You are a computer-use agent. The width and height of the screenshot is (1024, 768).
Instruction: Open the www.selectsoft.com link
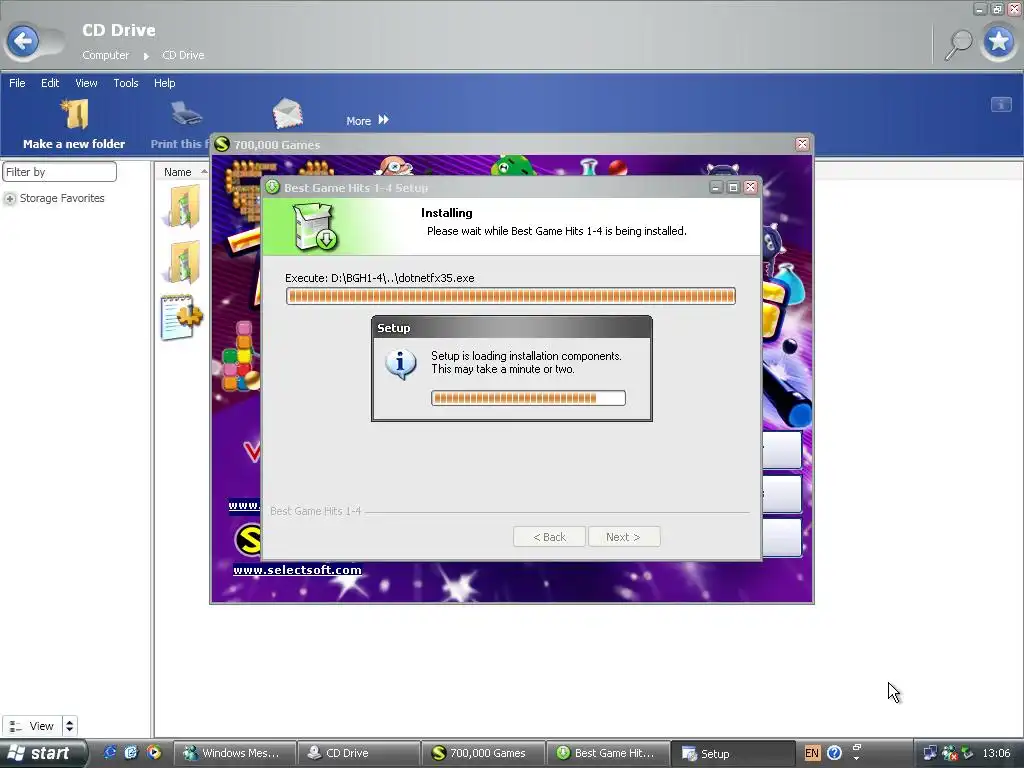pos(297,570)
